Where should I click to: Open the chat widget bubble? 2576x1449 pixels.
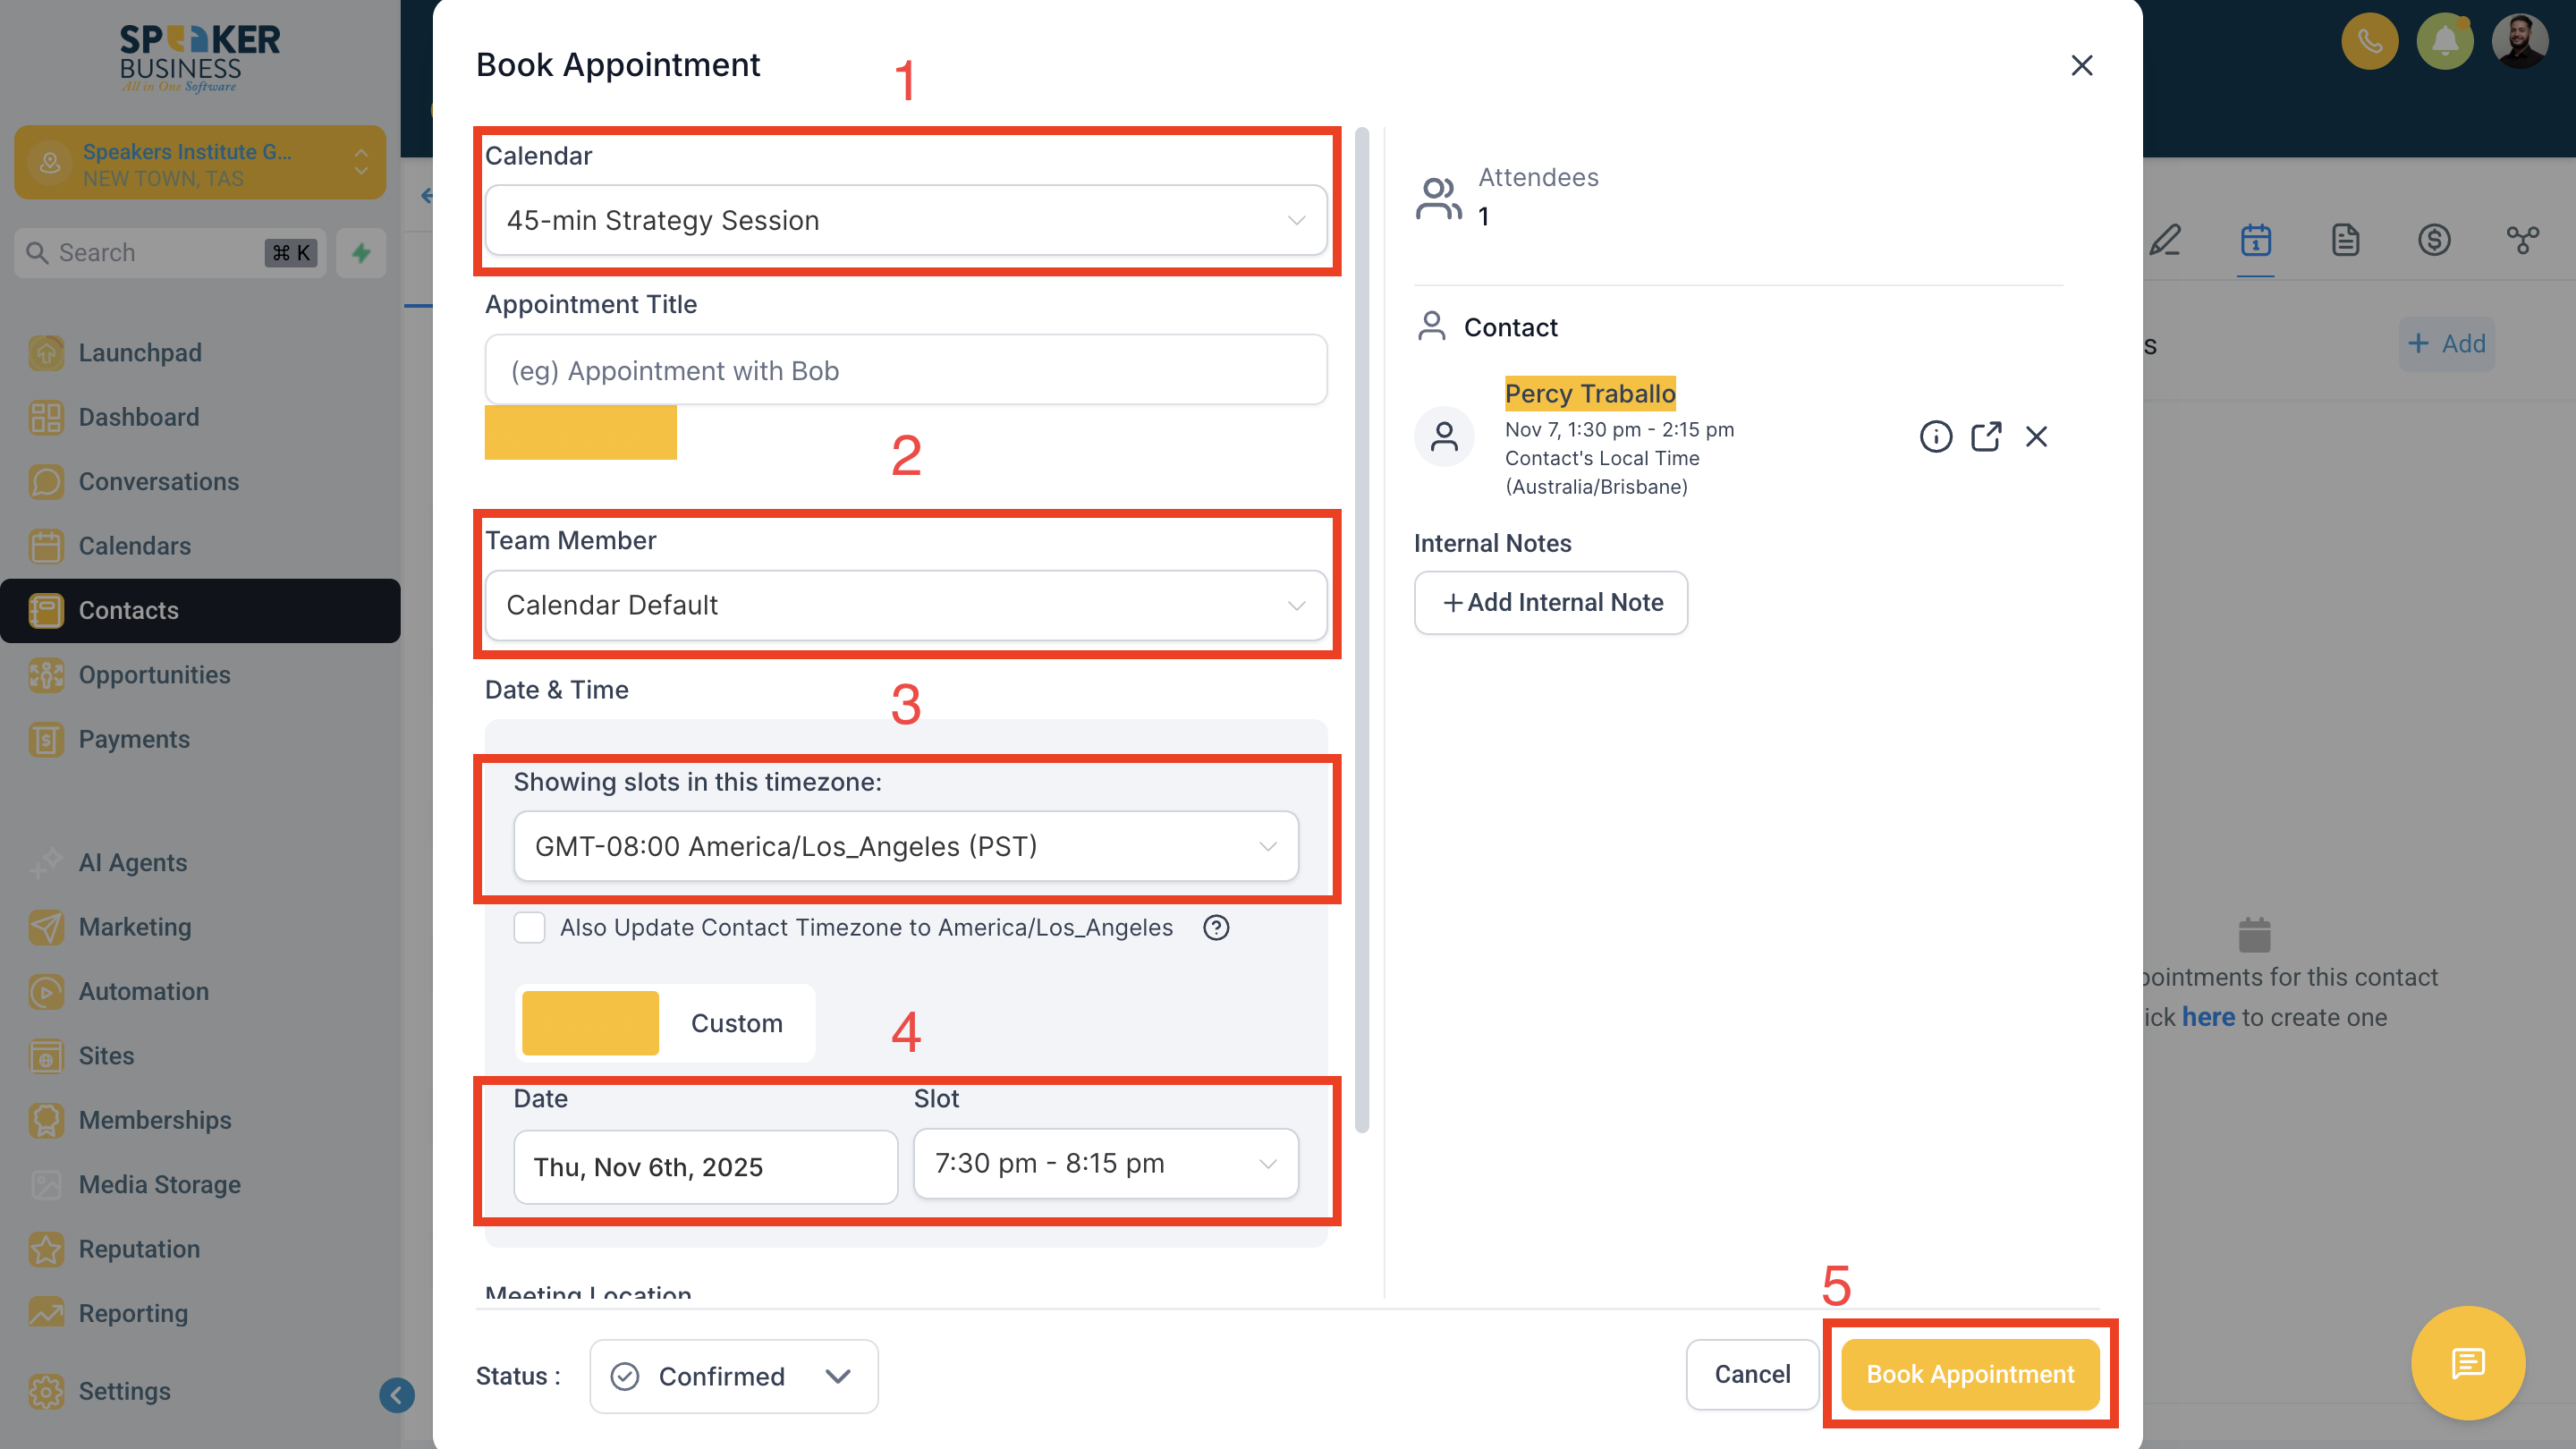click(x=2467, y=1362)
